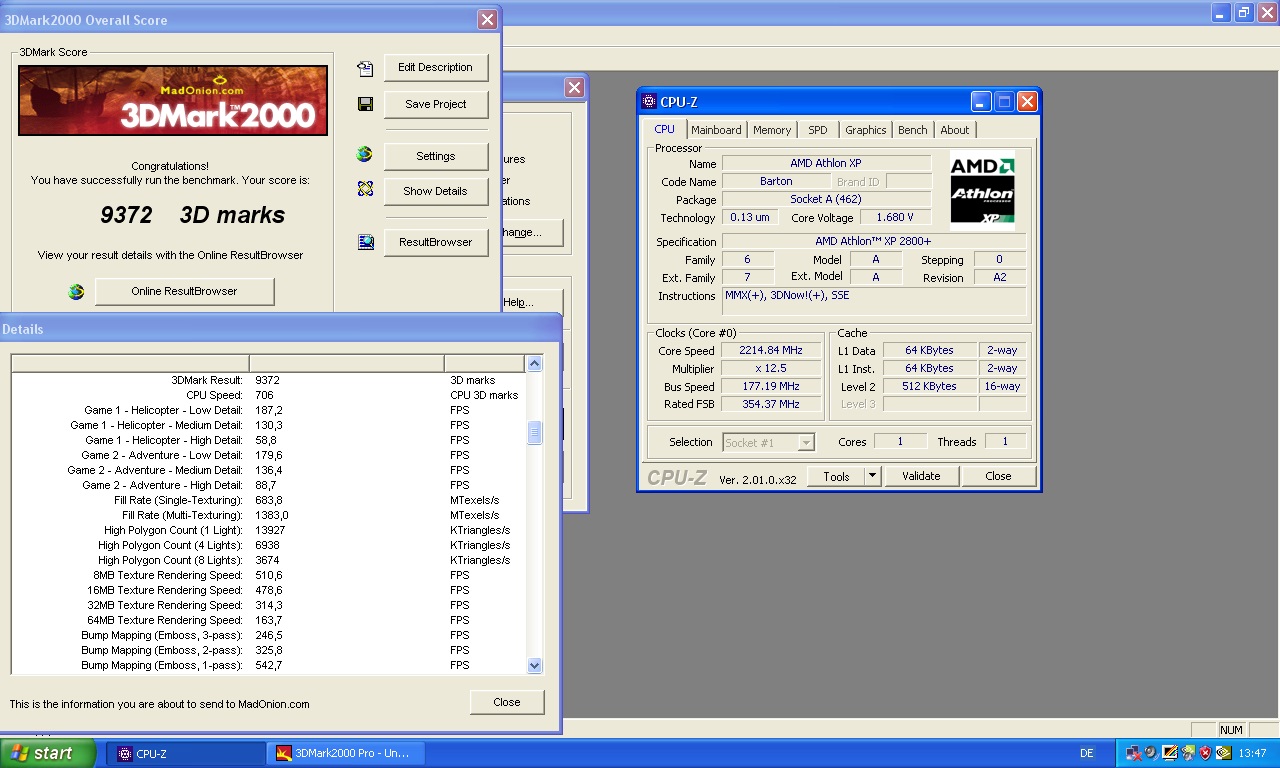Switch to the CPU tab in CPU-Z
1280x768 pixels.
click(x=664, y=129)
